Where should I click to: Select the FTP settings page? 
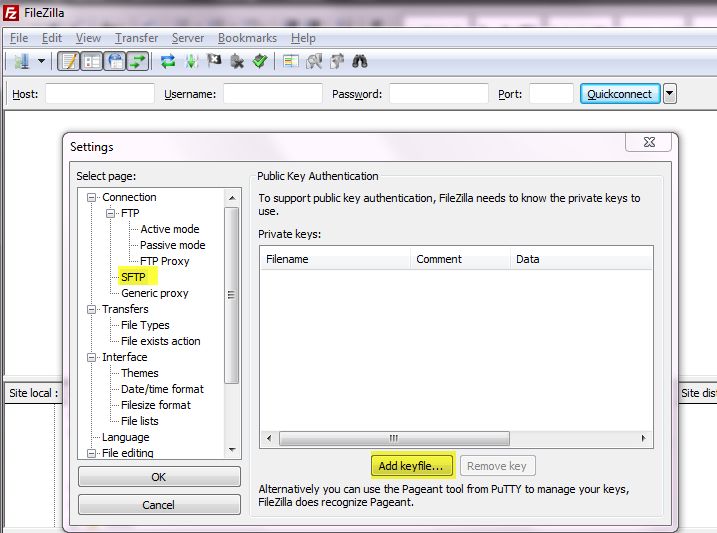130,213
